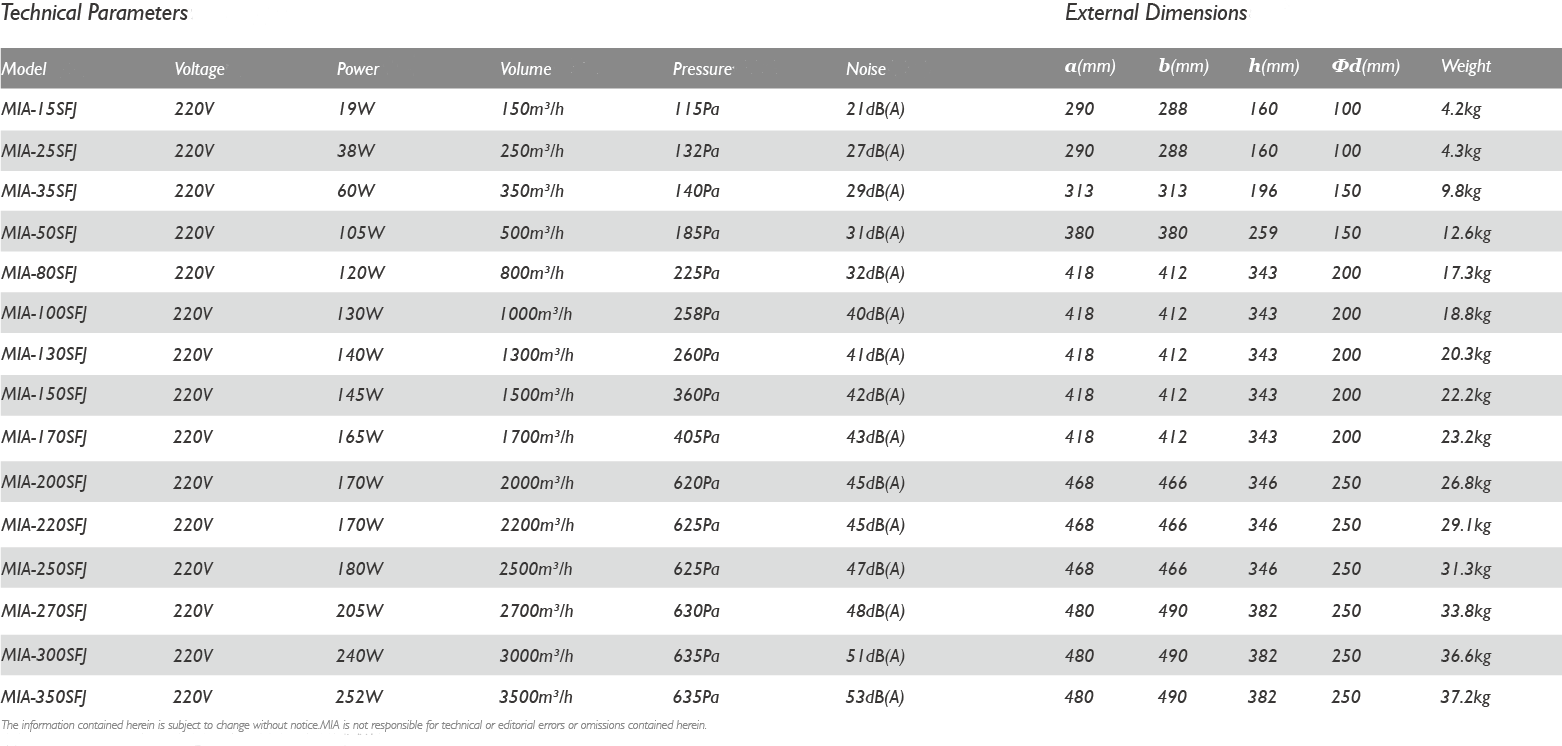Image resolution: width=1562 pixels, height=746 pixels.
Task: Click the Technical Parameters heading
Action: click(x=94, y=13)
